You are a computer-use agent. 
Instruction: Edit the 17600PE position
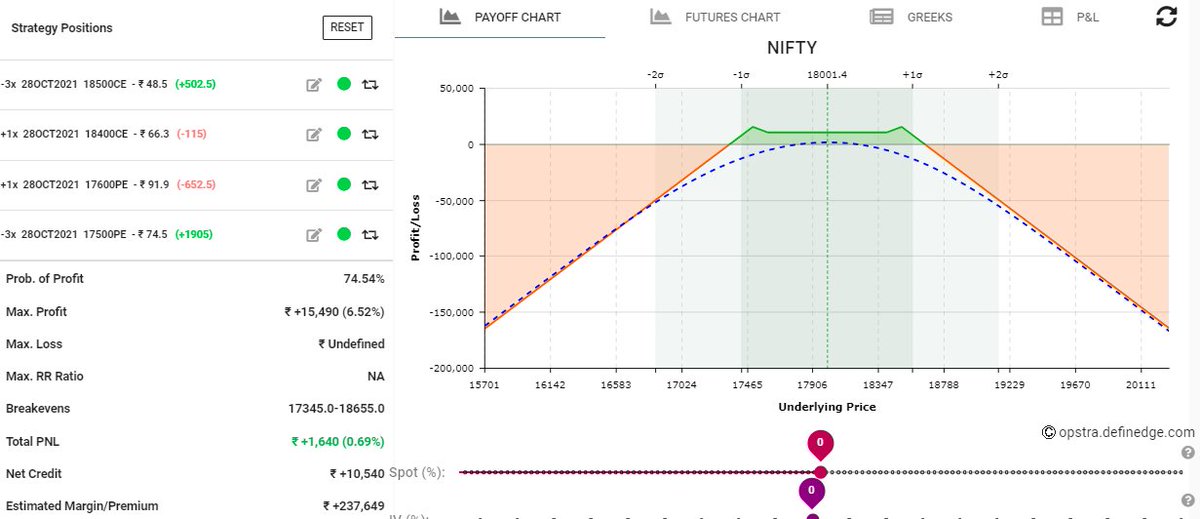(x=314, y=184)
